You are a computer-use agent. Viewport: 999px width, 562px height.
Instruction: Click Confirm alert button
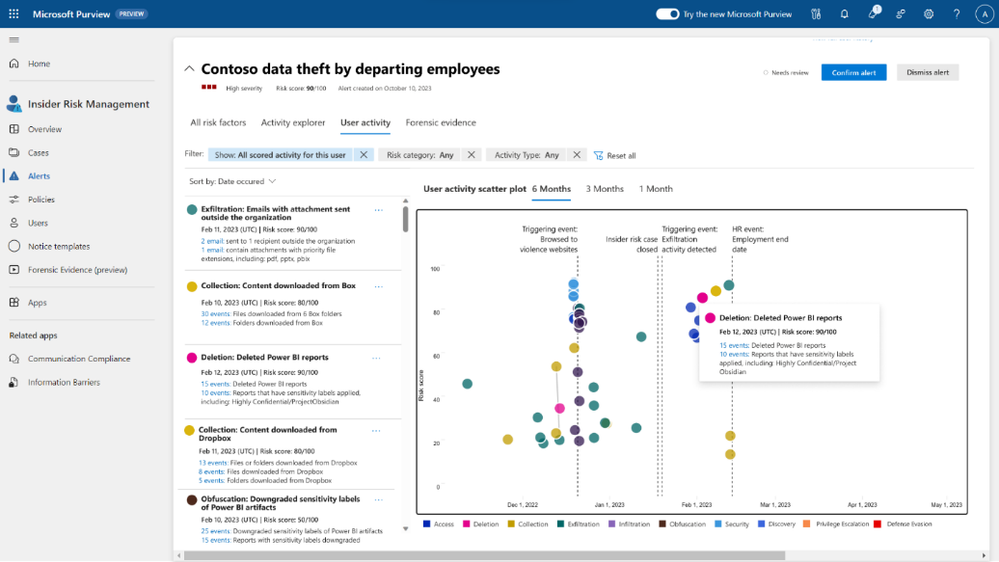click(x=853, y=73)
